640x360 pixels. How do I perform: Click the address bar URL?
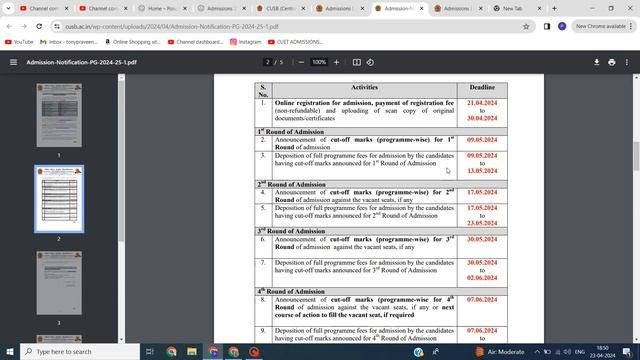point(172,26)
